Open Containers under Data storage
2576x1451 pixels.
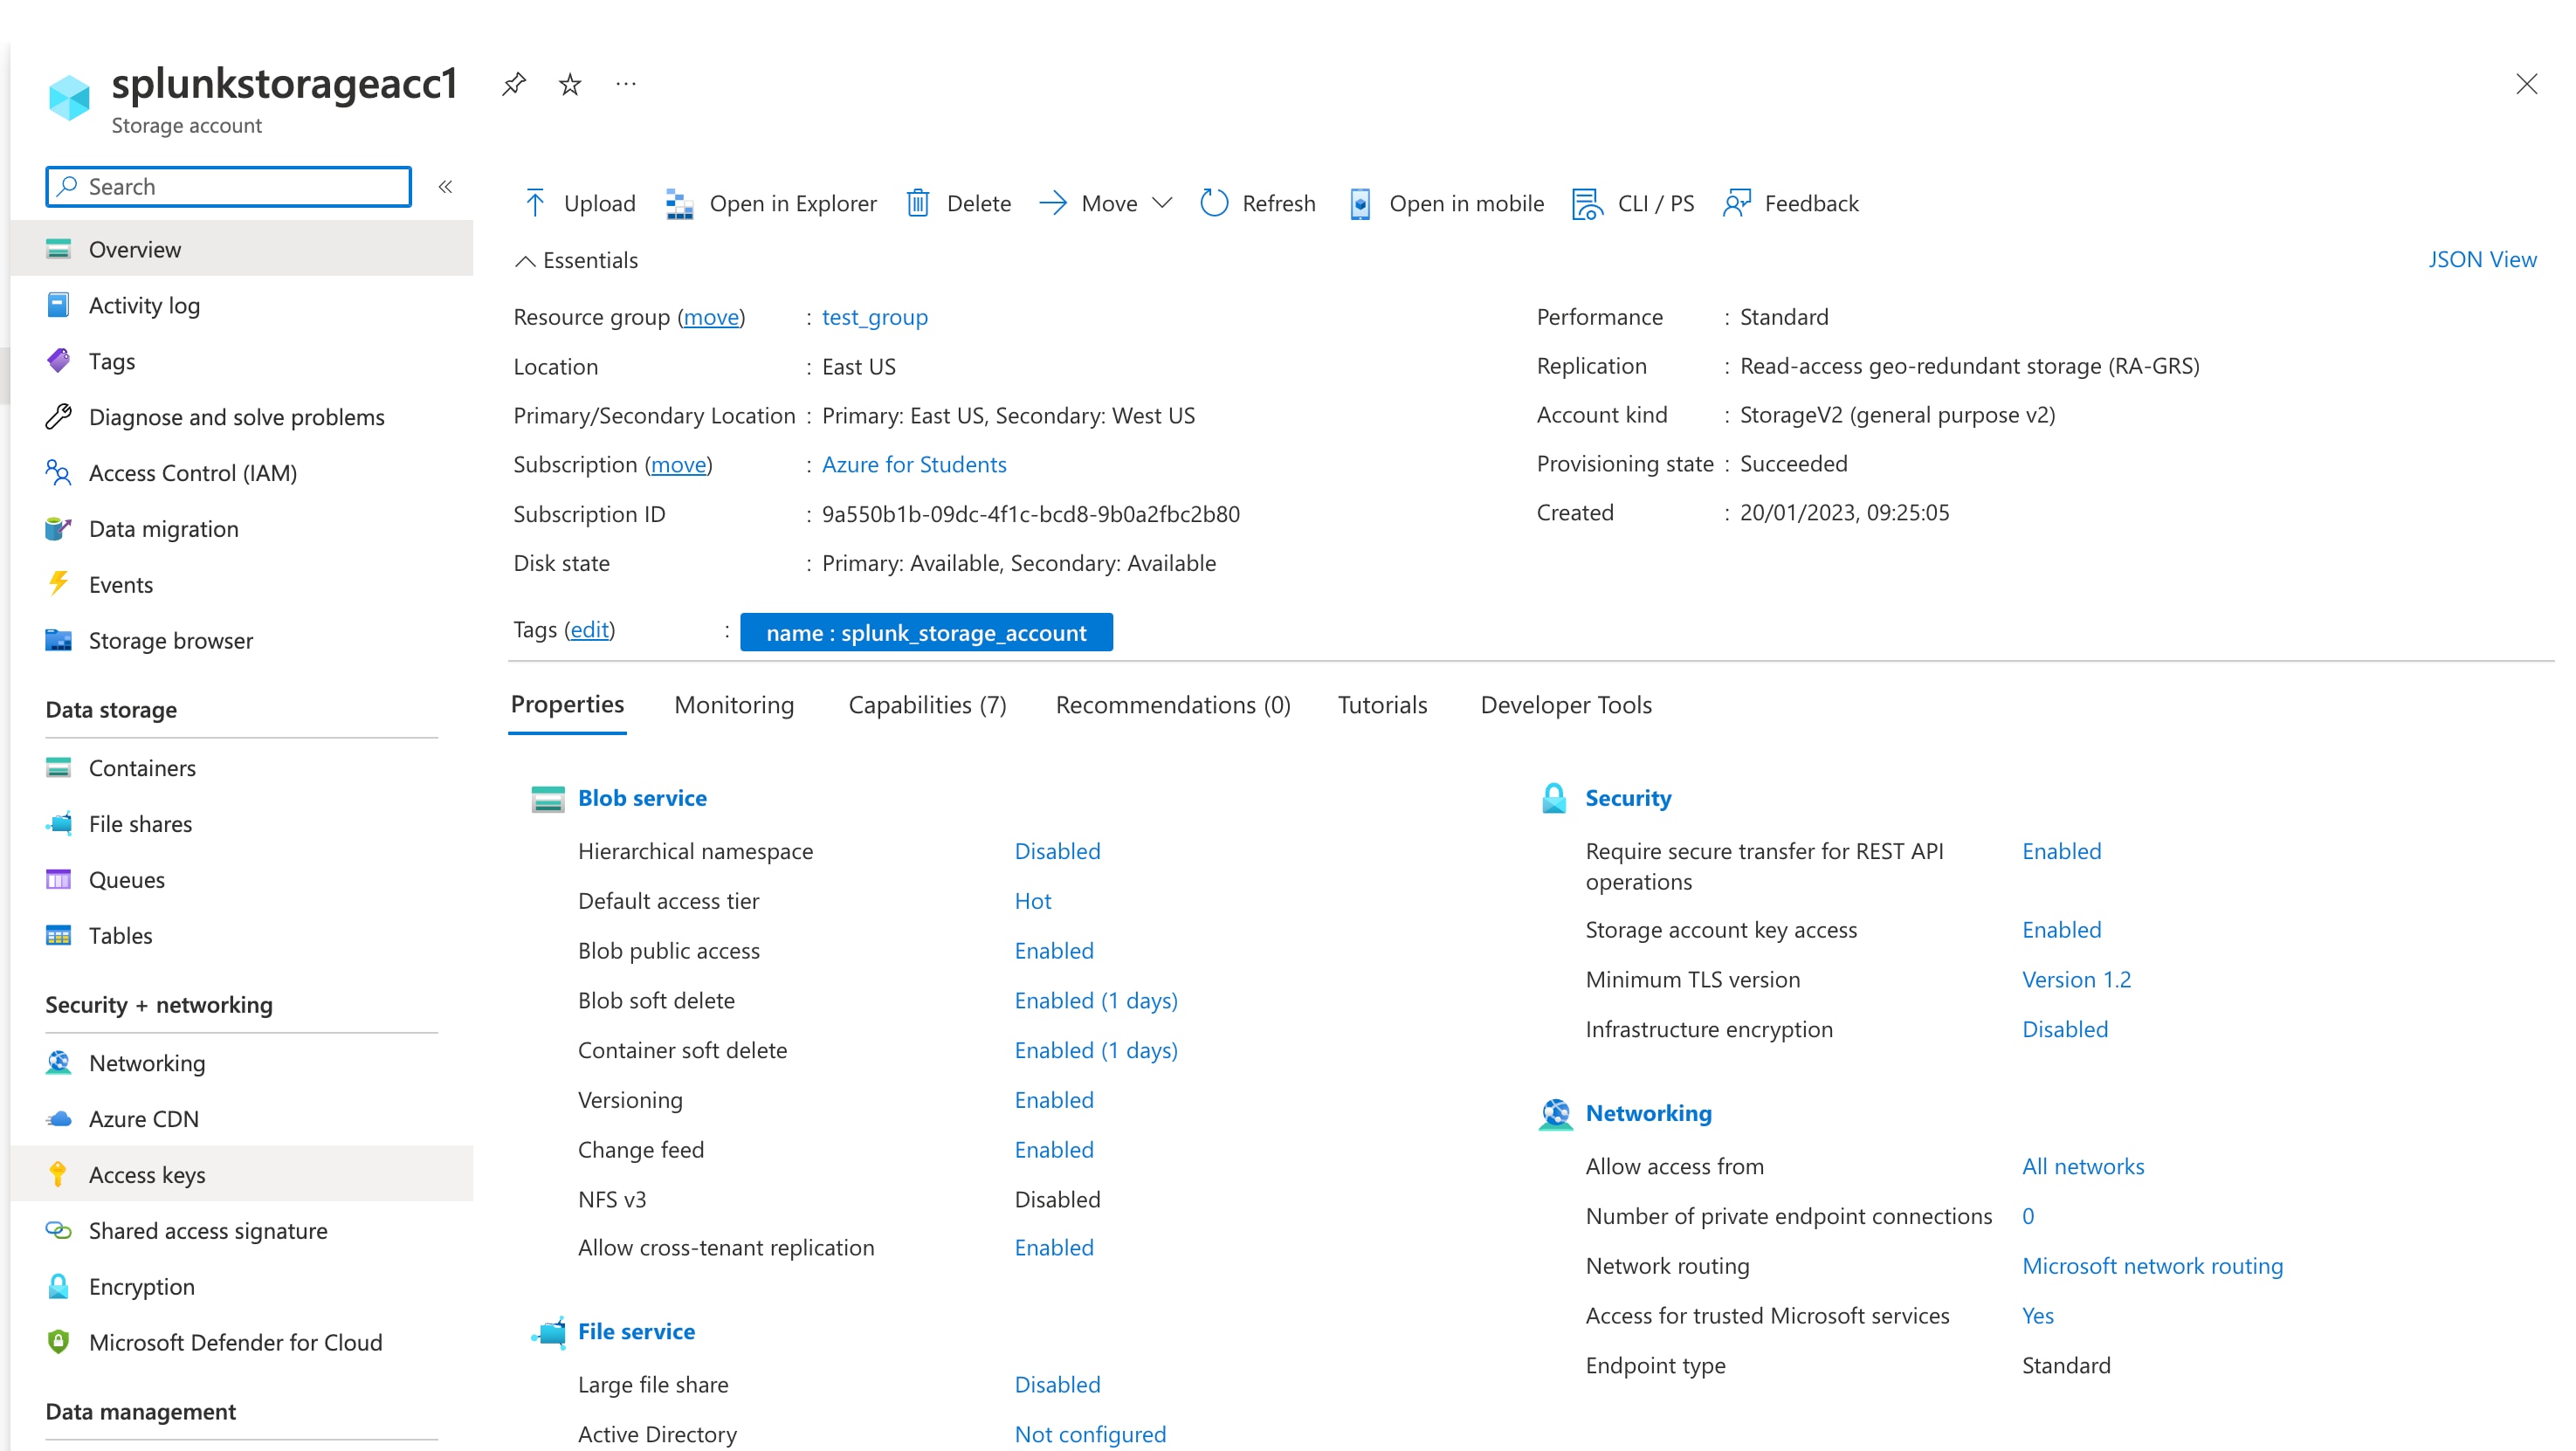(241, 768)
